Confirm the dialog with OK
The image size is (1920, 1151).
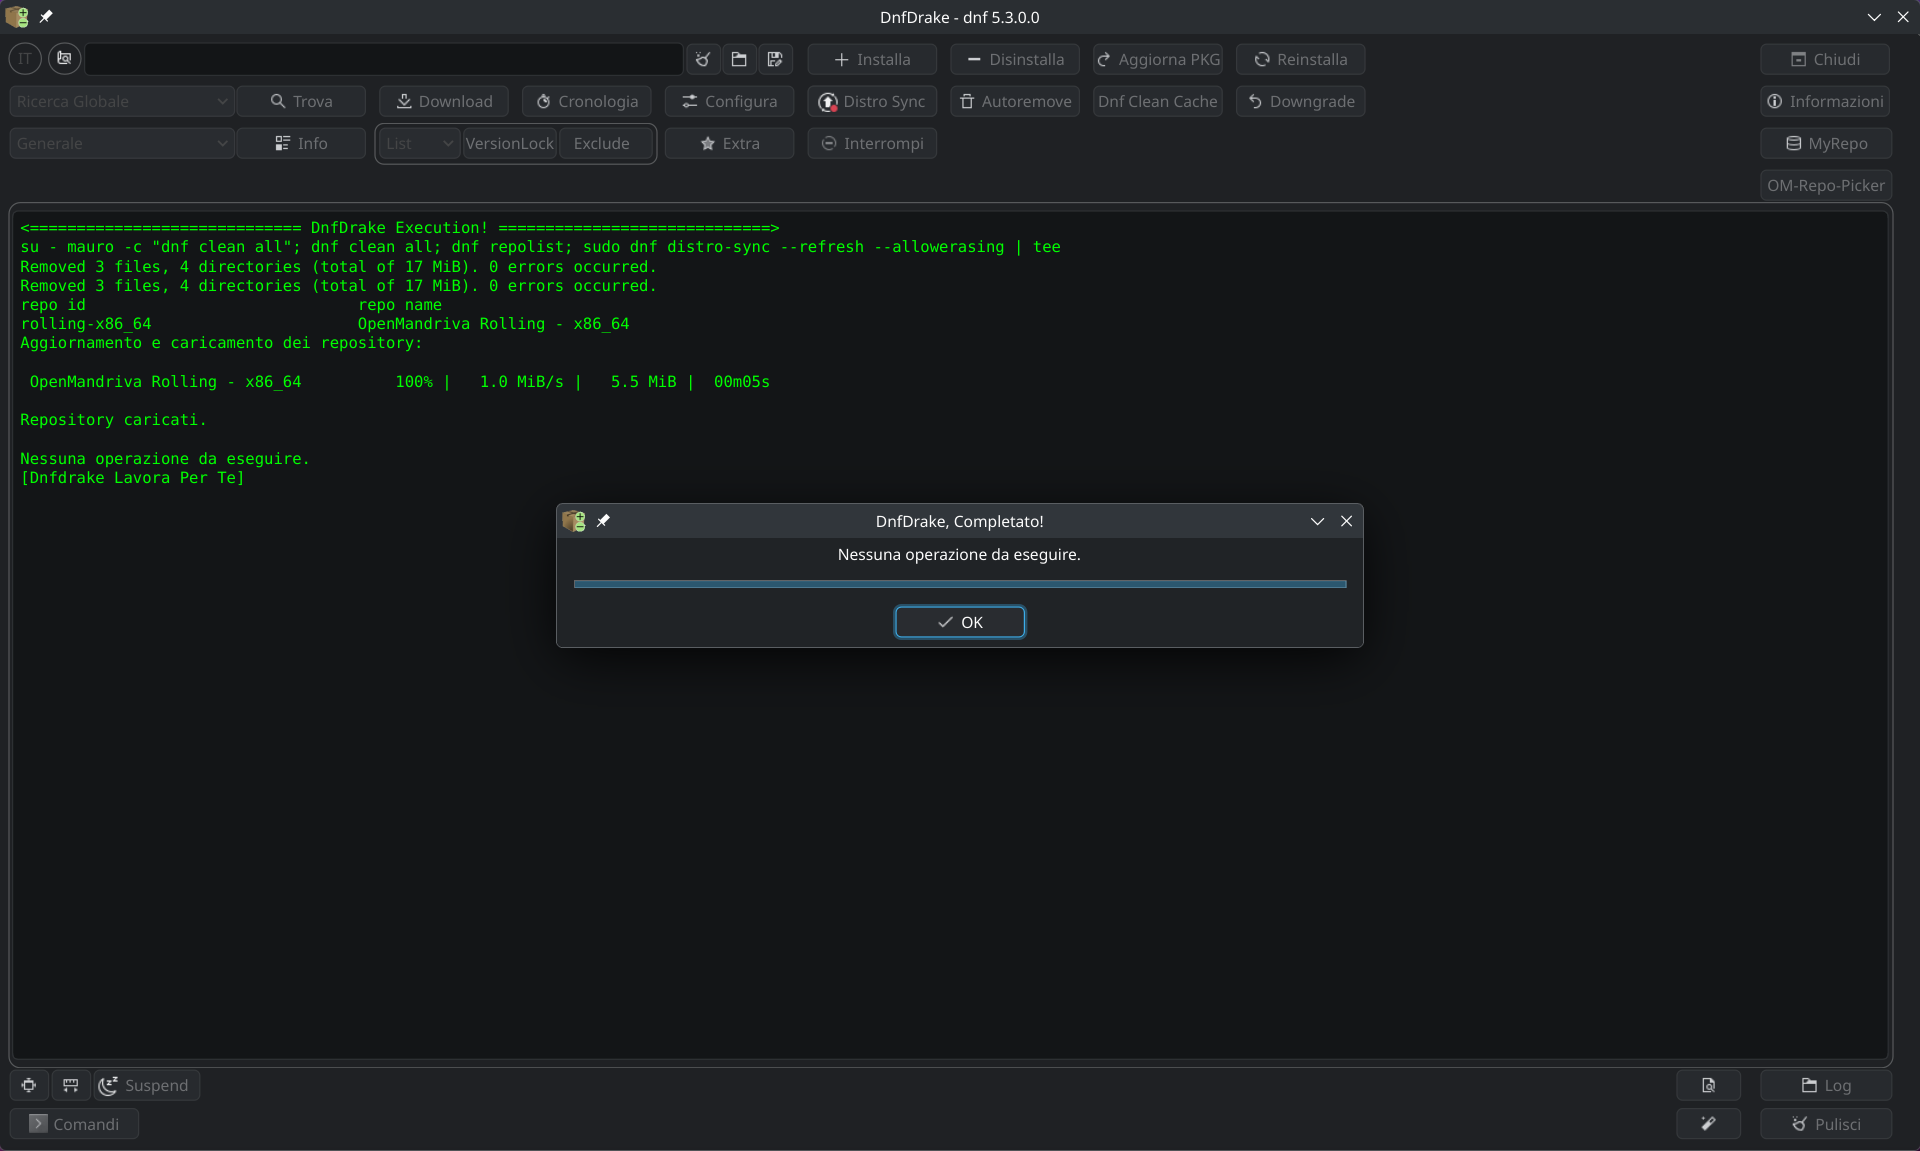coord(959,622)
